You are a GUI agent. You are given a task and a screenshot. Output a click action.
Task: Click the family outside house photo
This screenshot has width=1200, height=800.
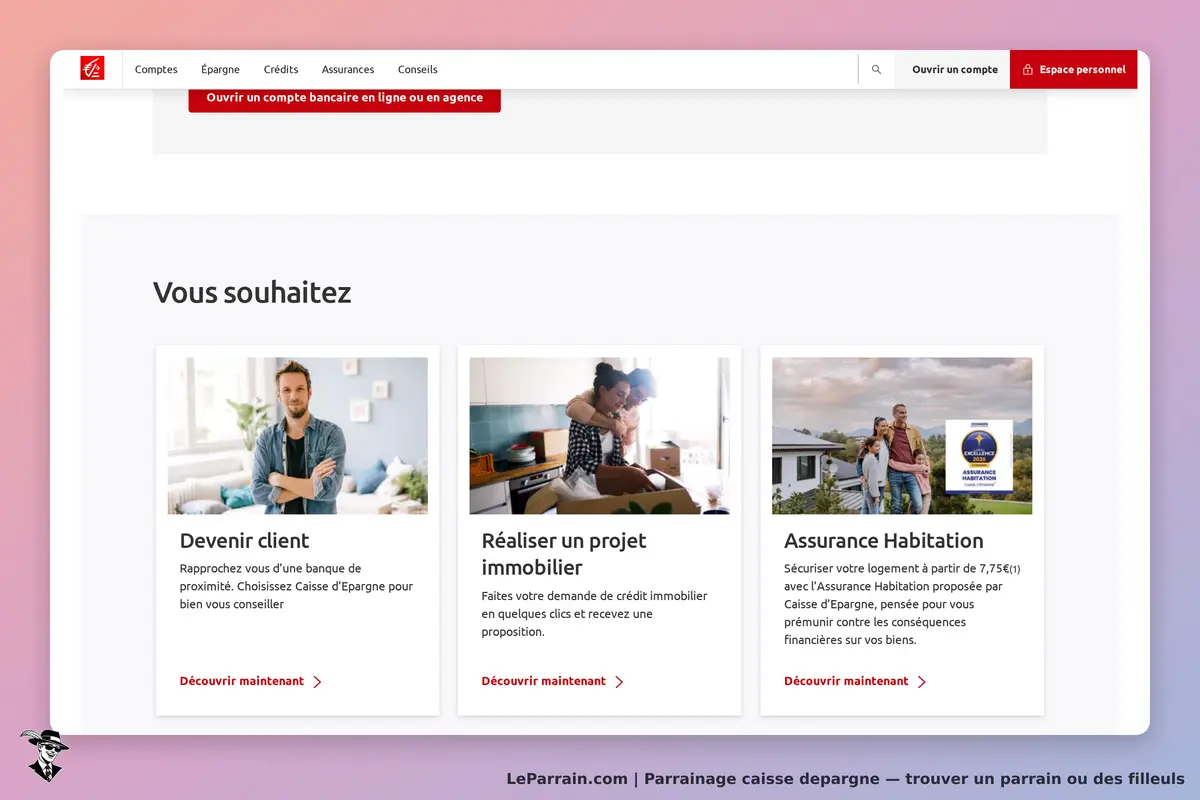(x=902, y=436)
